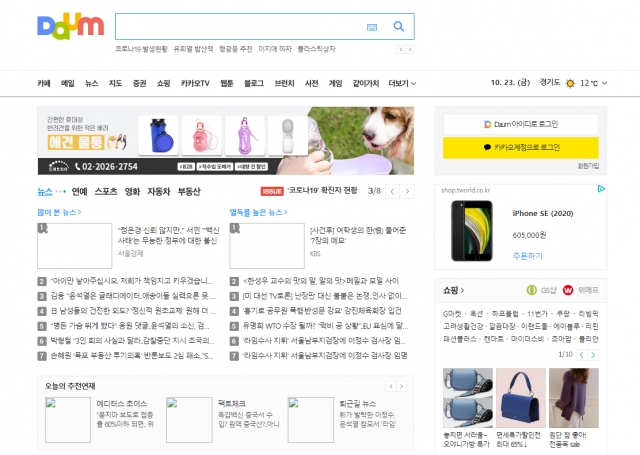The width and height of the screenshot is (640, 455).
Task: Click the 애견 물통 pet bottle banner ad
Action: tap(226, 141)
